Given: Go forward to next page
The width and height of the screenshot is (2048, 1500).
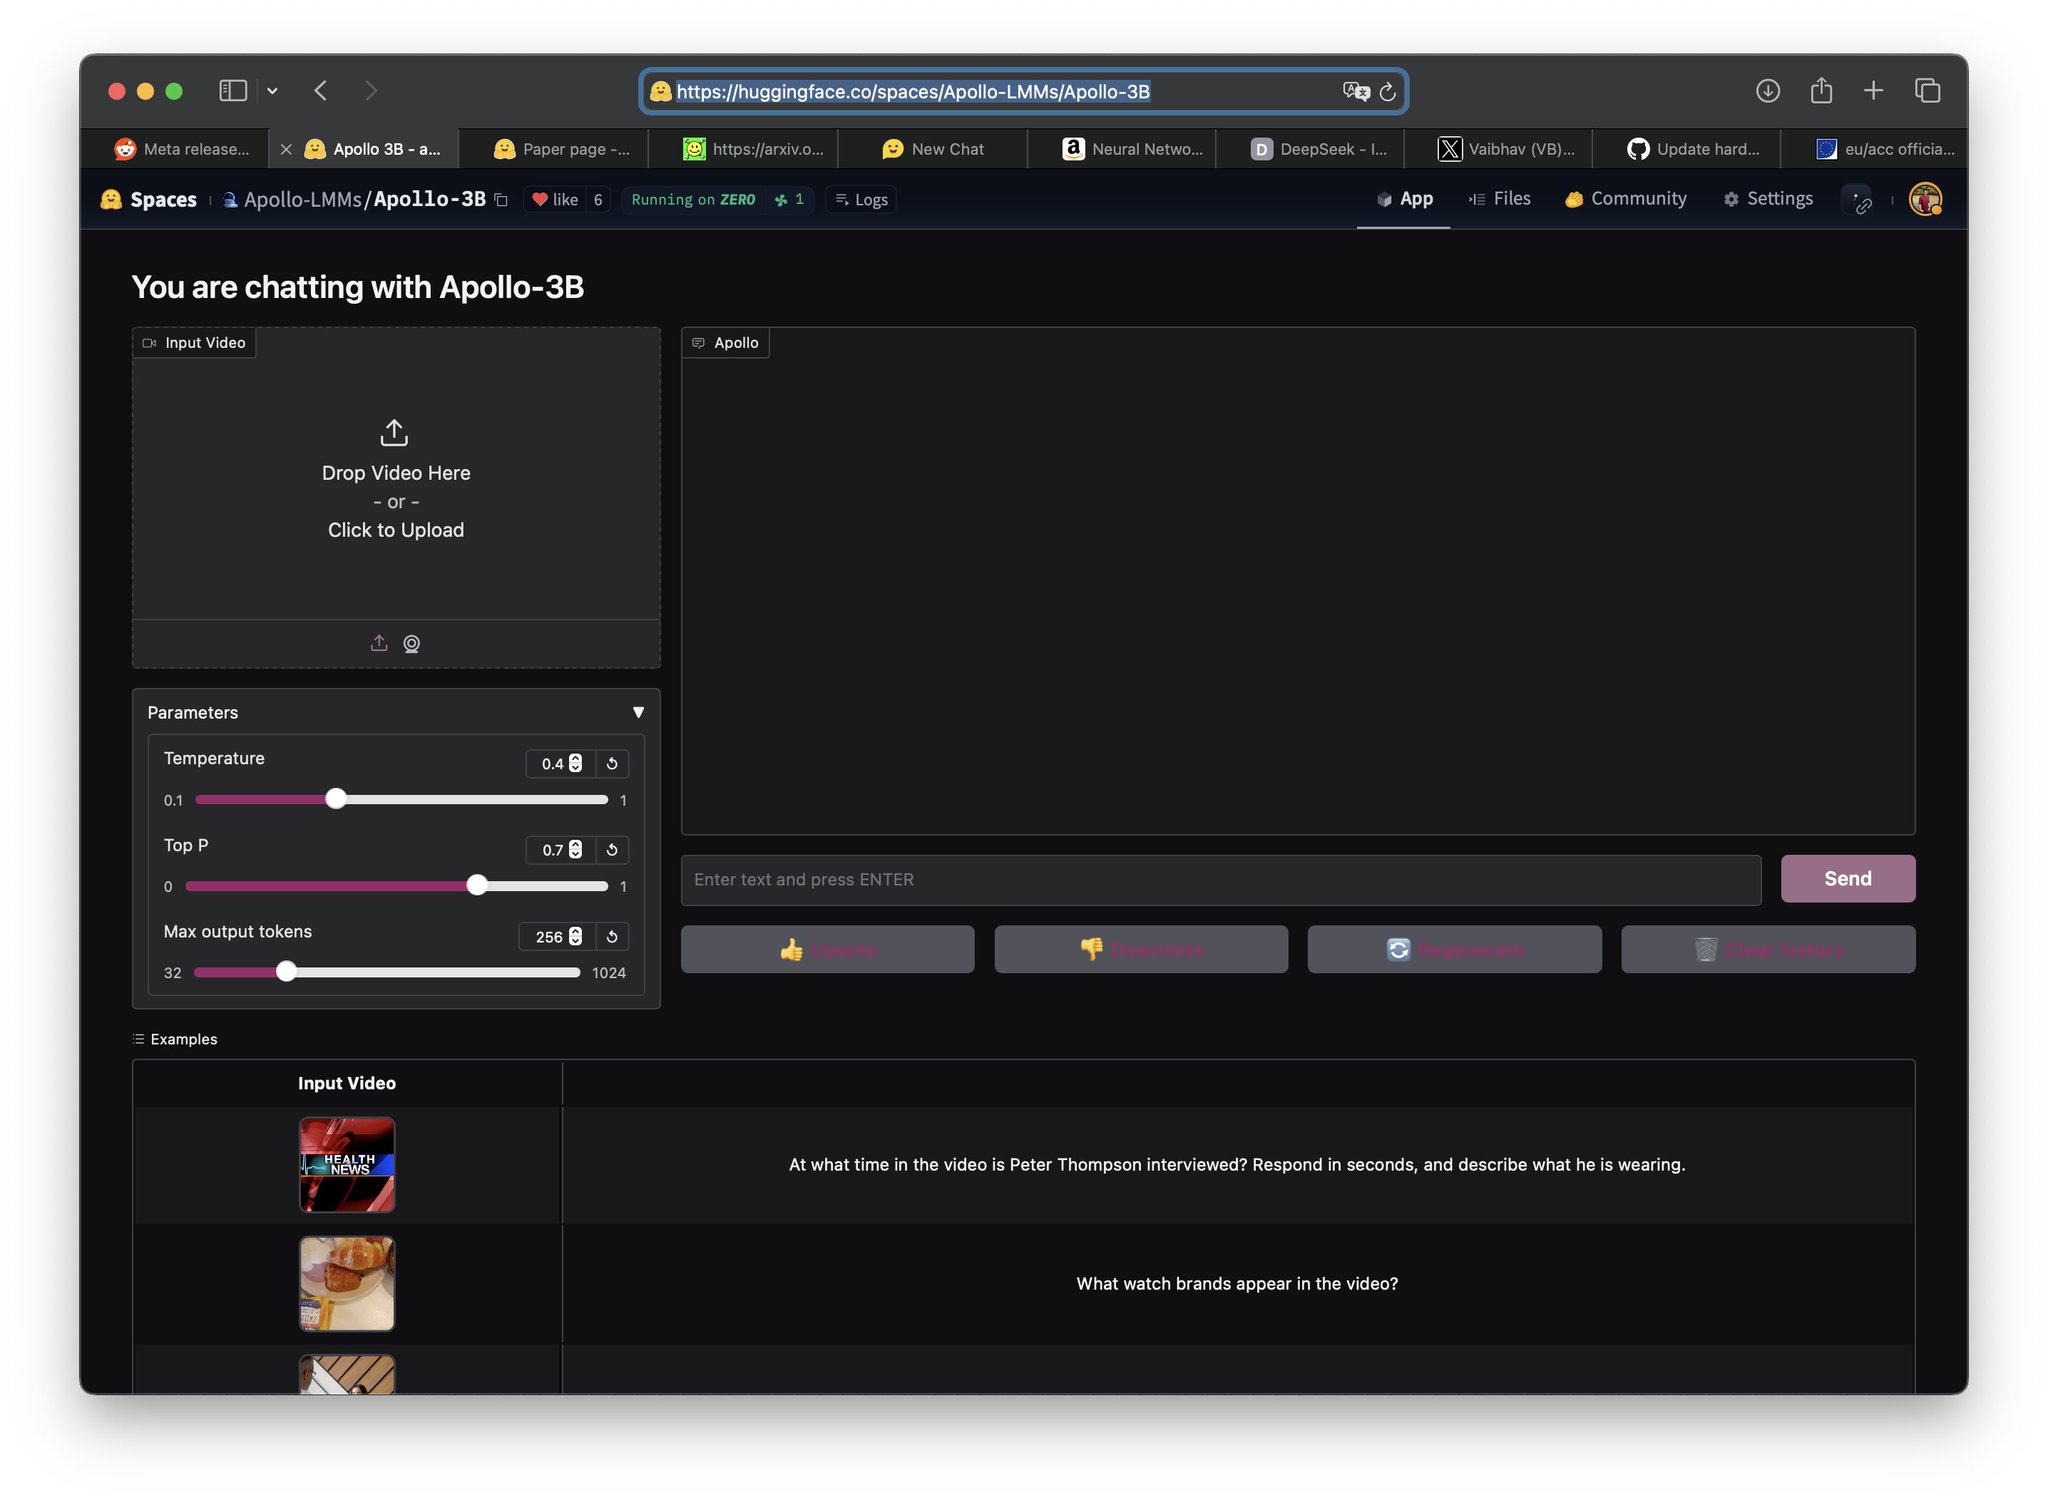Looking at the screenshot, I should point(371,91).
